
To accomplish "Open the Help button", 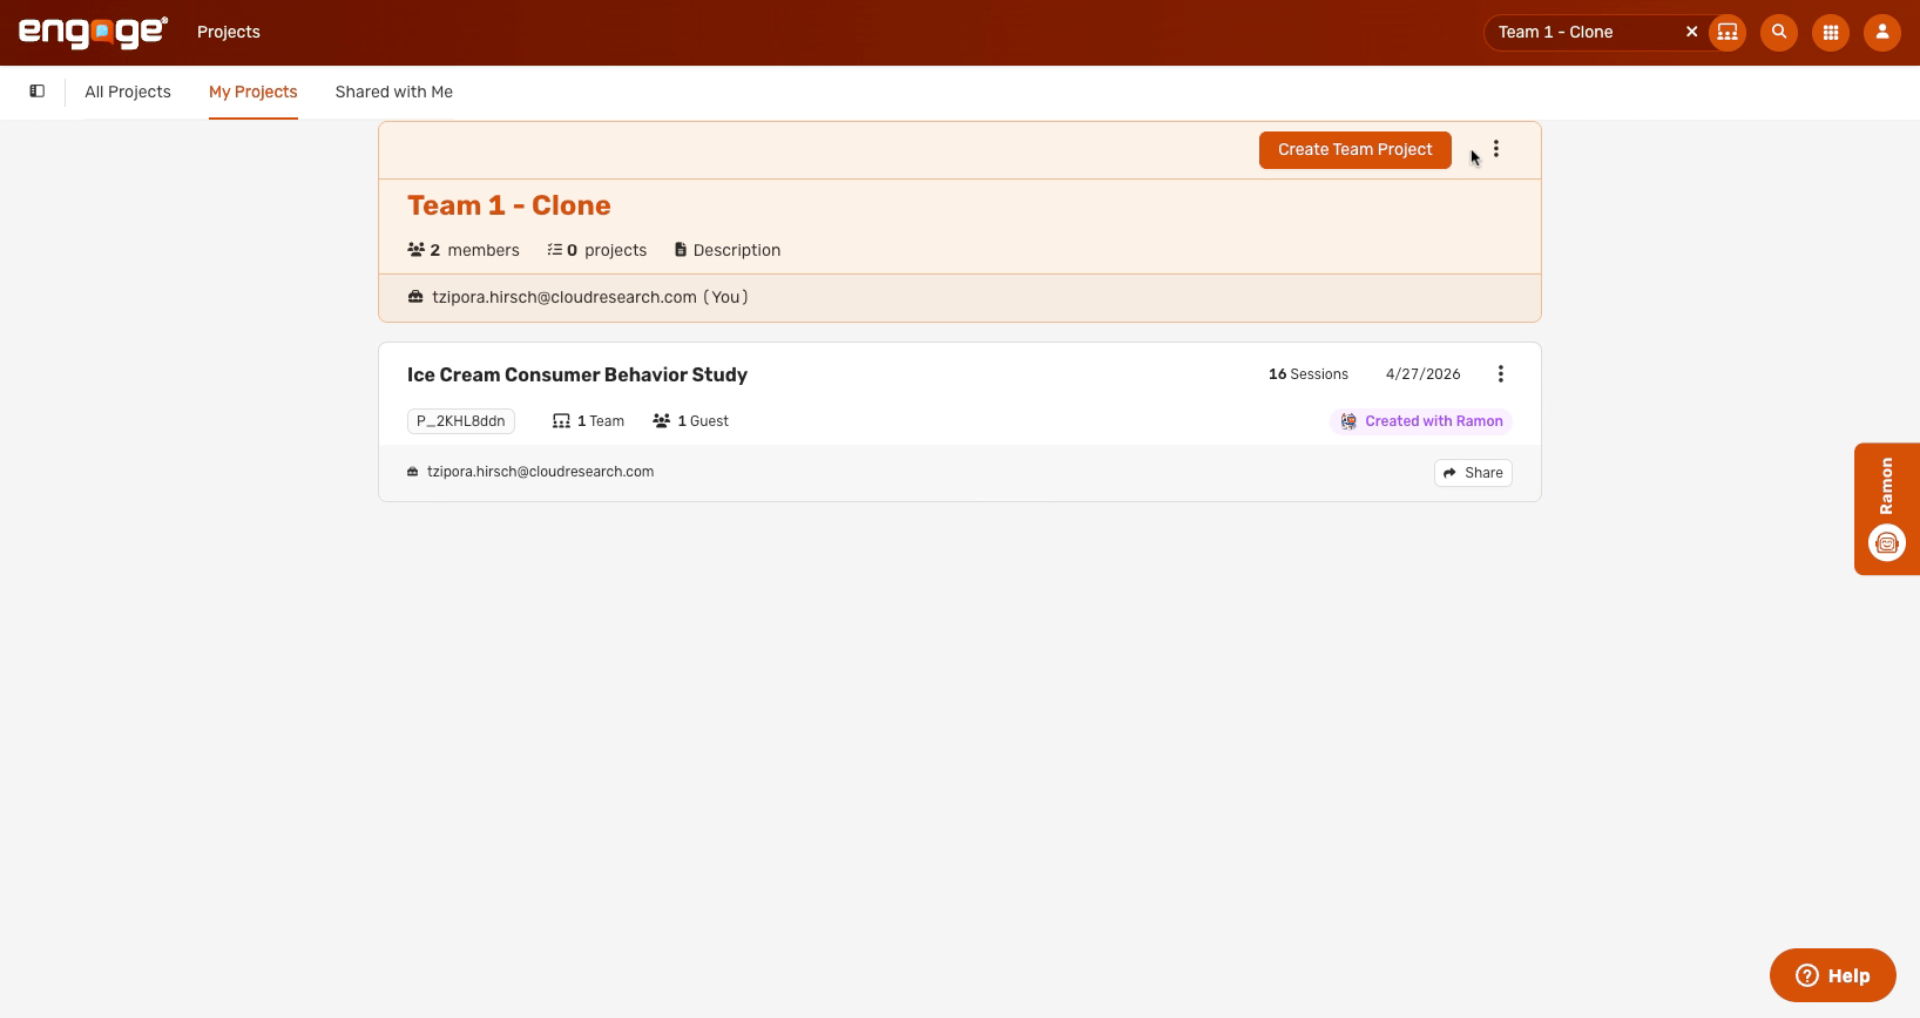I will (x=1832, y=976).
